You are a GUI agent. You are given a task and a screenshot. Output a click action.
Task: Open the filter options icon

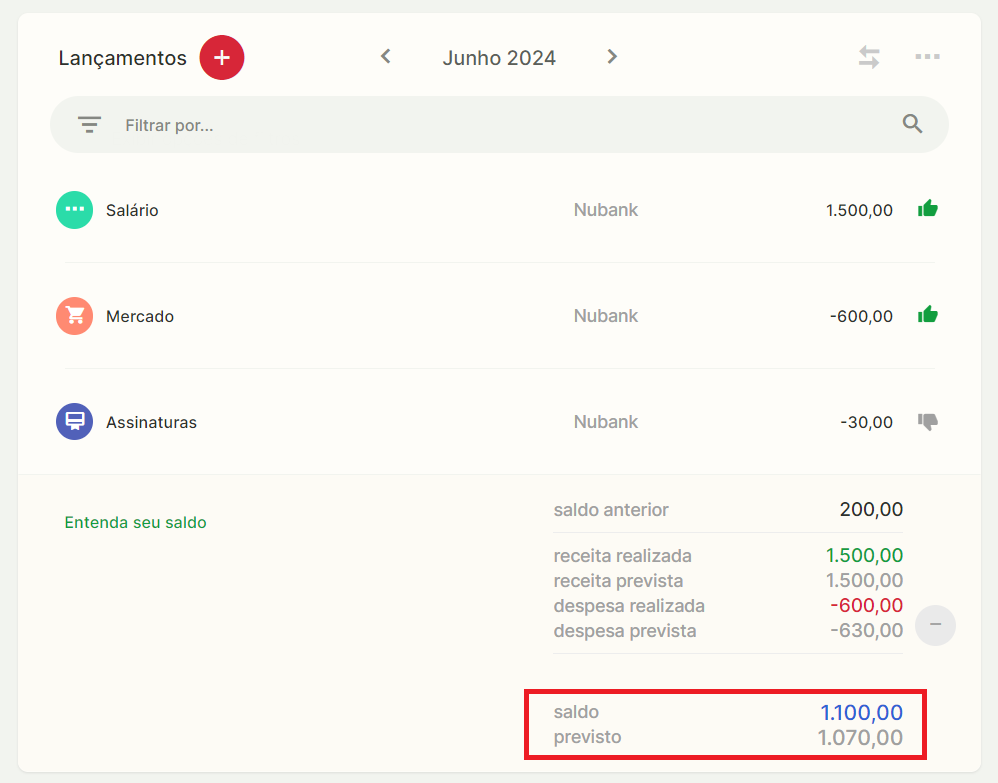89,124
